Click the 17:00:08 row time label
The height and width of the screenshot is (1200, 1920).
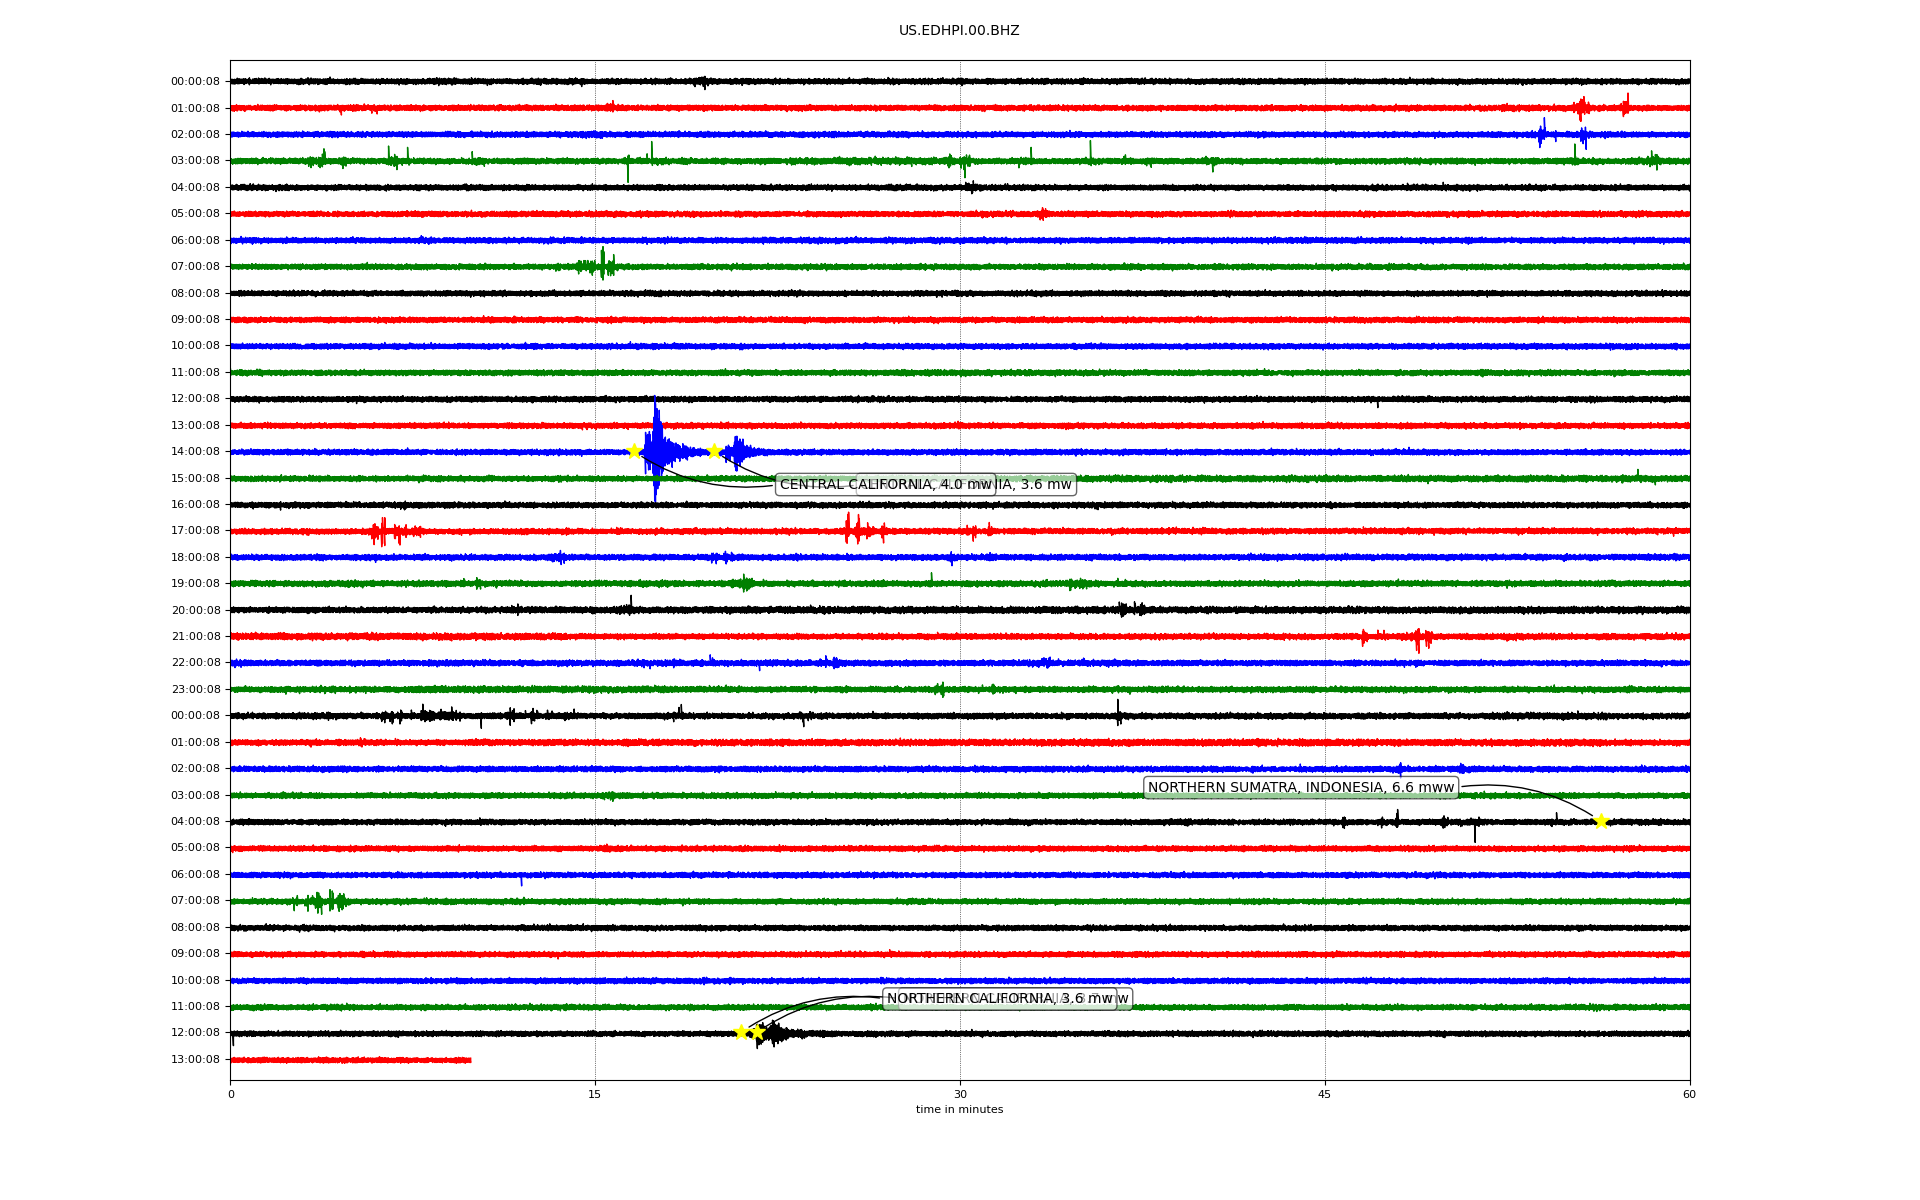tap(195, 531)
